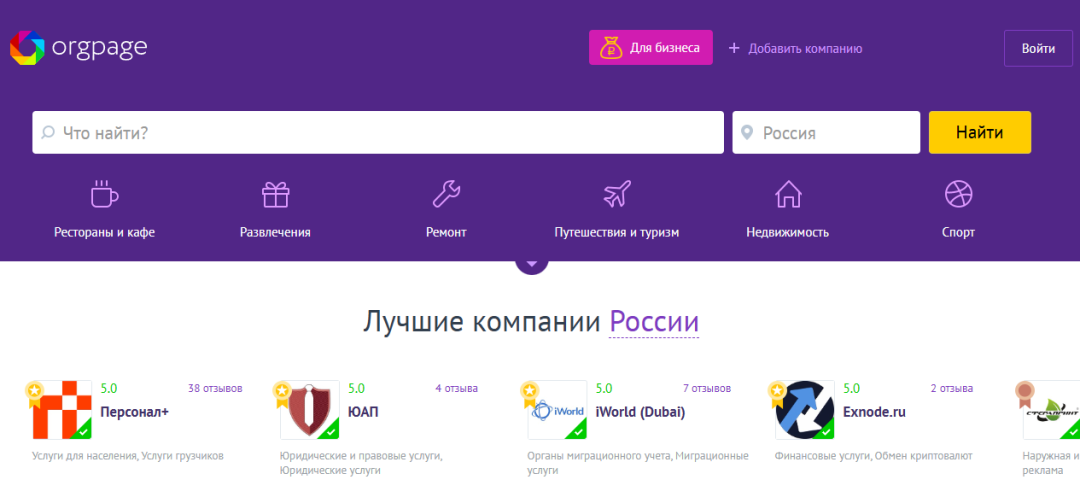
Task: Click the map pin icon in location field
Action: pos(747,133)
